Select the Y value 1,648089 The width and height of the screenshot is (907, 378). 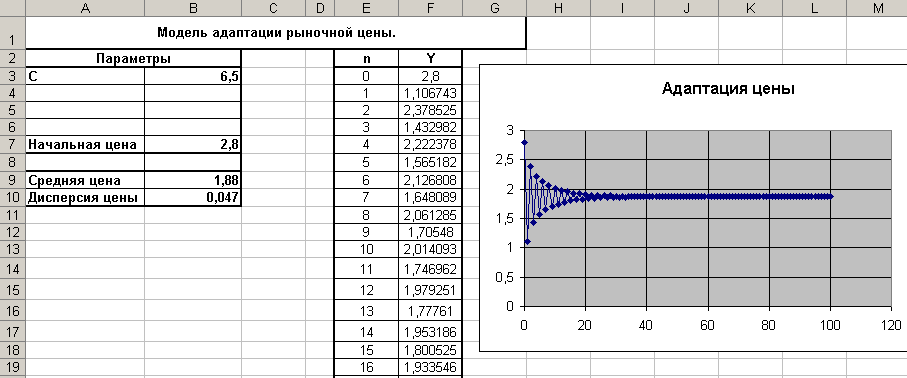pos(430,197)
